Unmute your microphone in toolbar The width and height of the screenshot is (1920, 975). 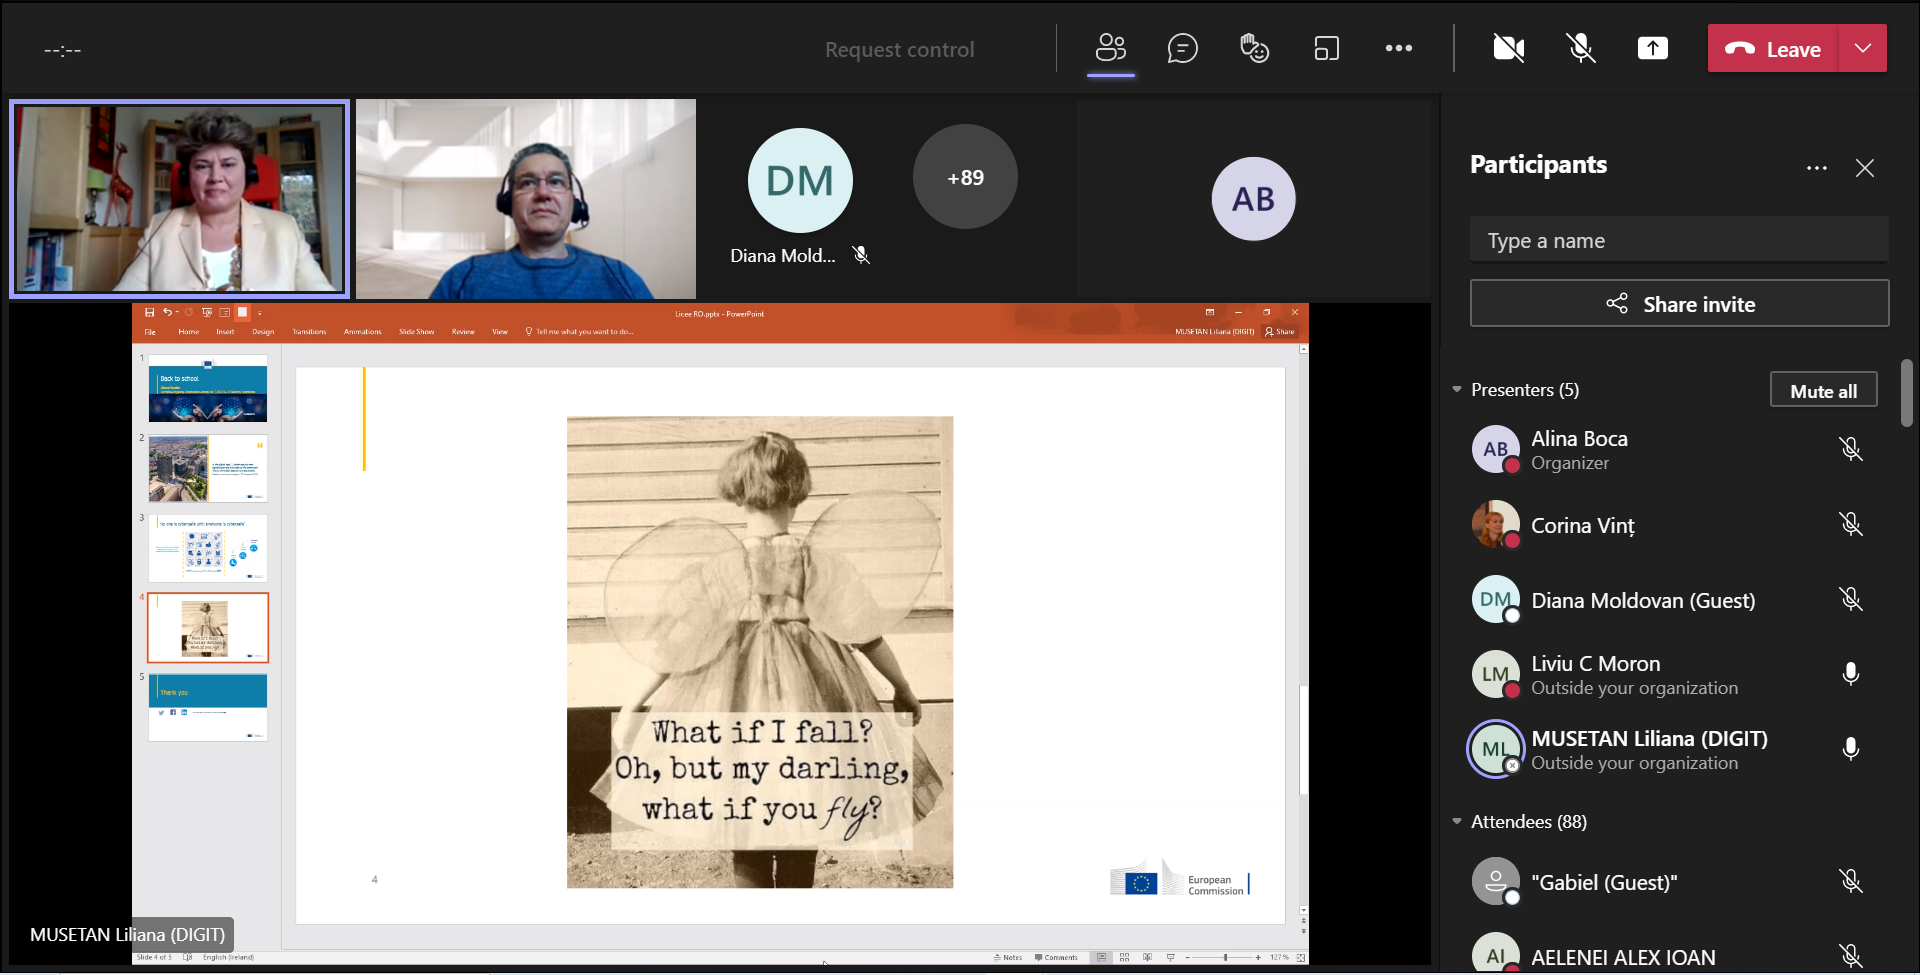click(1580, 48)
